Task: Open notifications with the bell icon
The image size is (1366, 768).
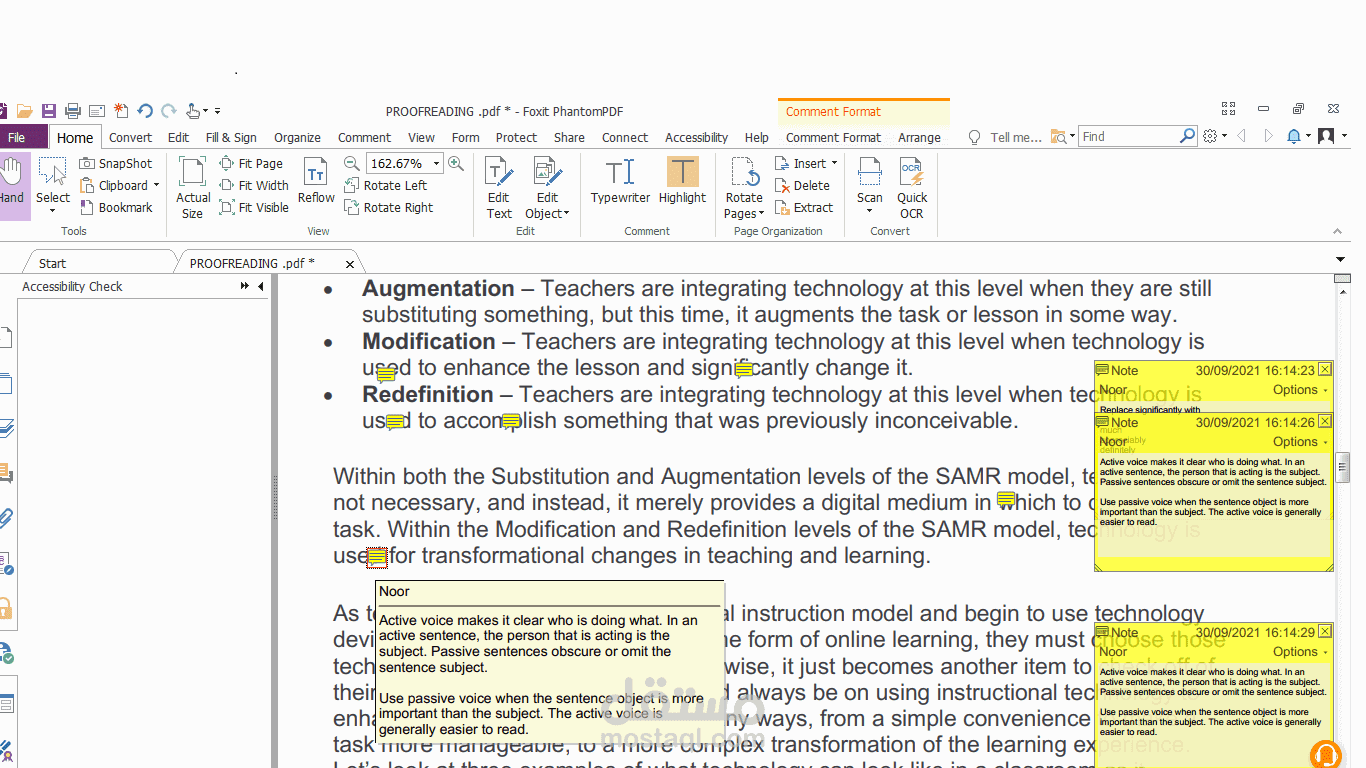Action: [1294, 136]
